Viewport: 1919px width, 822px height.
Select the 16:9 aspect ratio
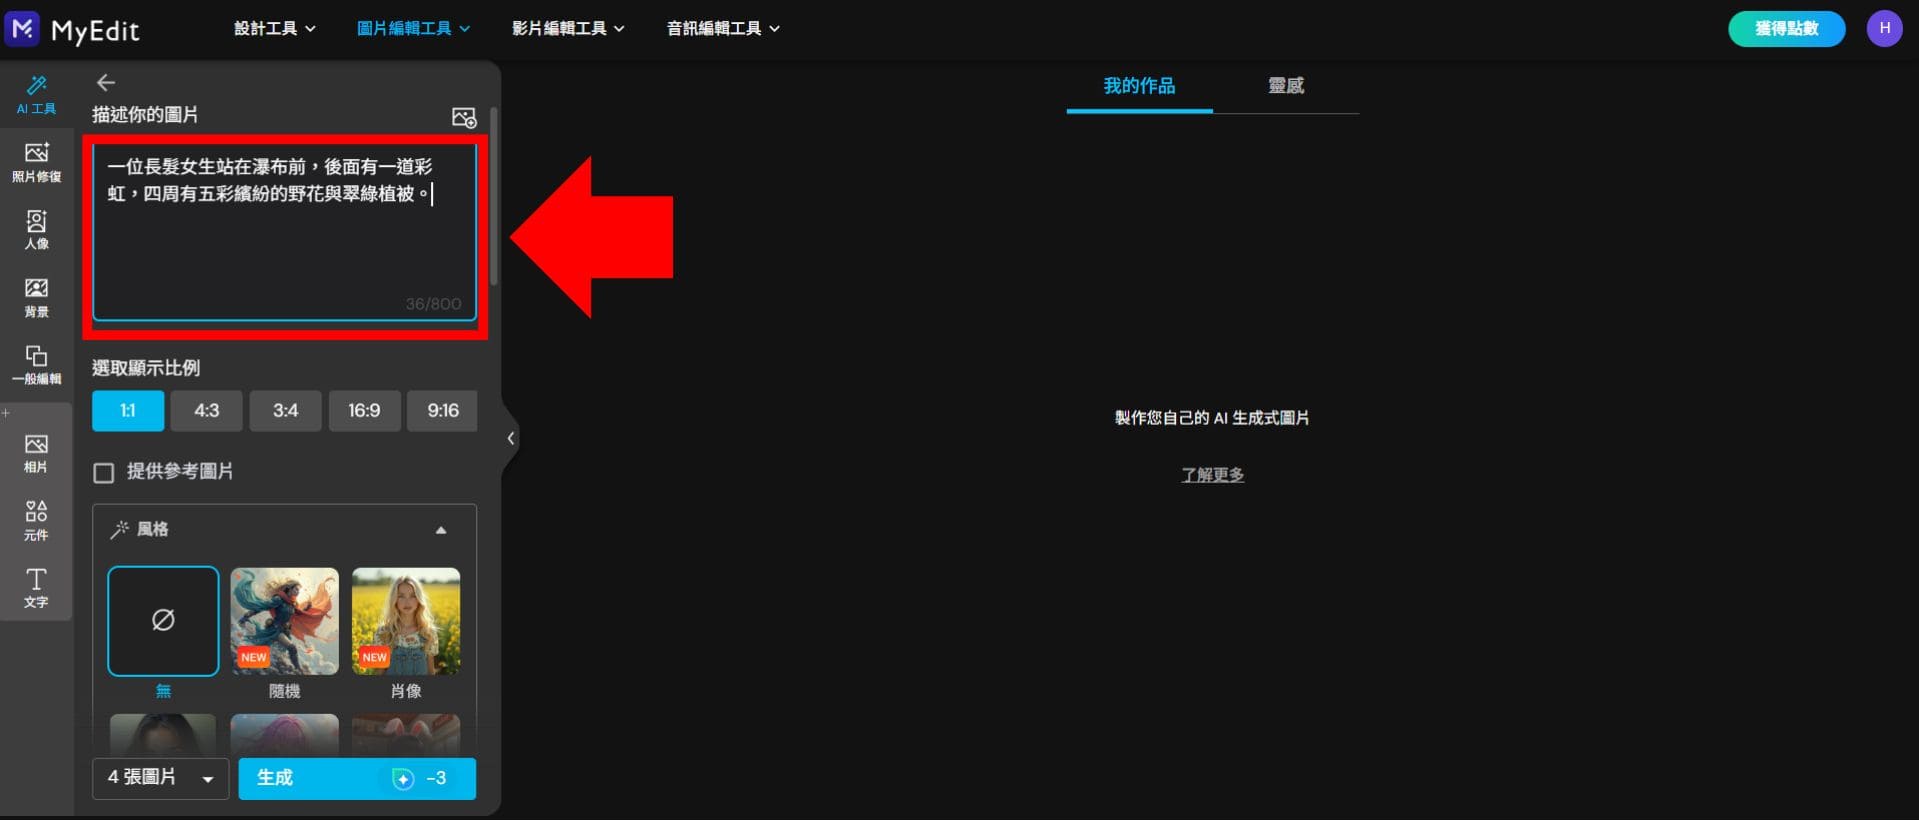(x=364, y=411)
